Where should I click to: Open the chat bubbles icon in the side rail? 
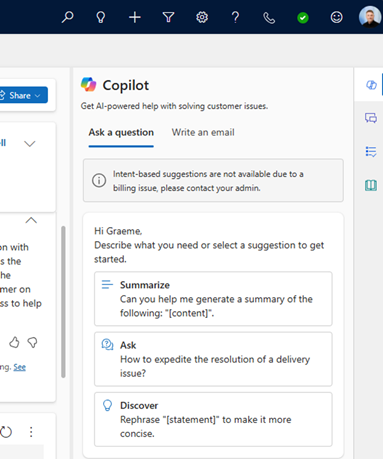click(371, 118)
